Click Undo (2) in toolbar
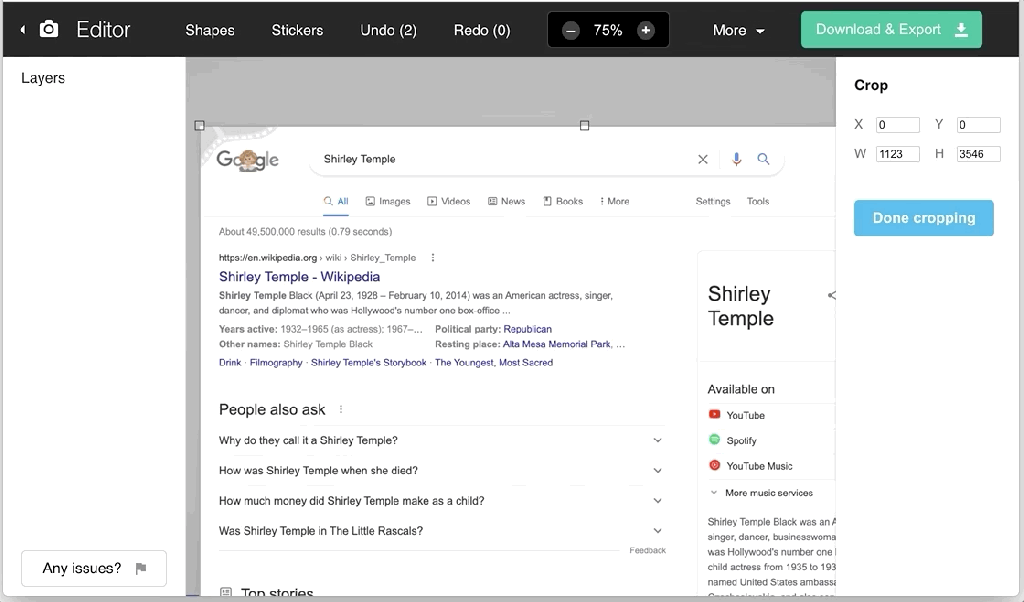 tap(388, 30)
